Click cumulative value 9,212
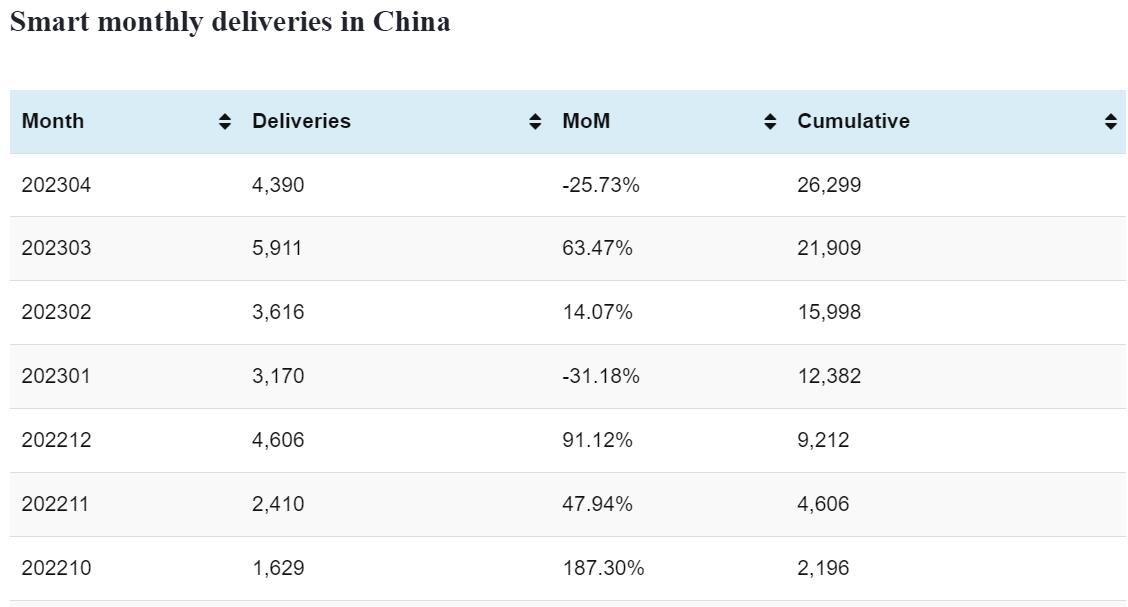The height and width of the screenshot is (607, 1128). point(823,440)
